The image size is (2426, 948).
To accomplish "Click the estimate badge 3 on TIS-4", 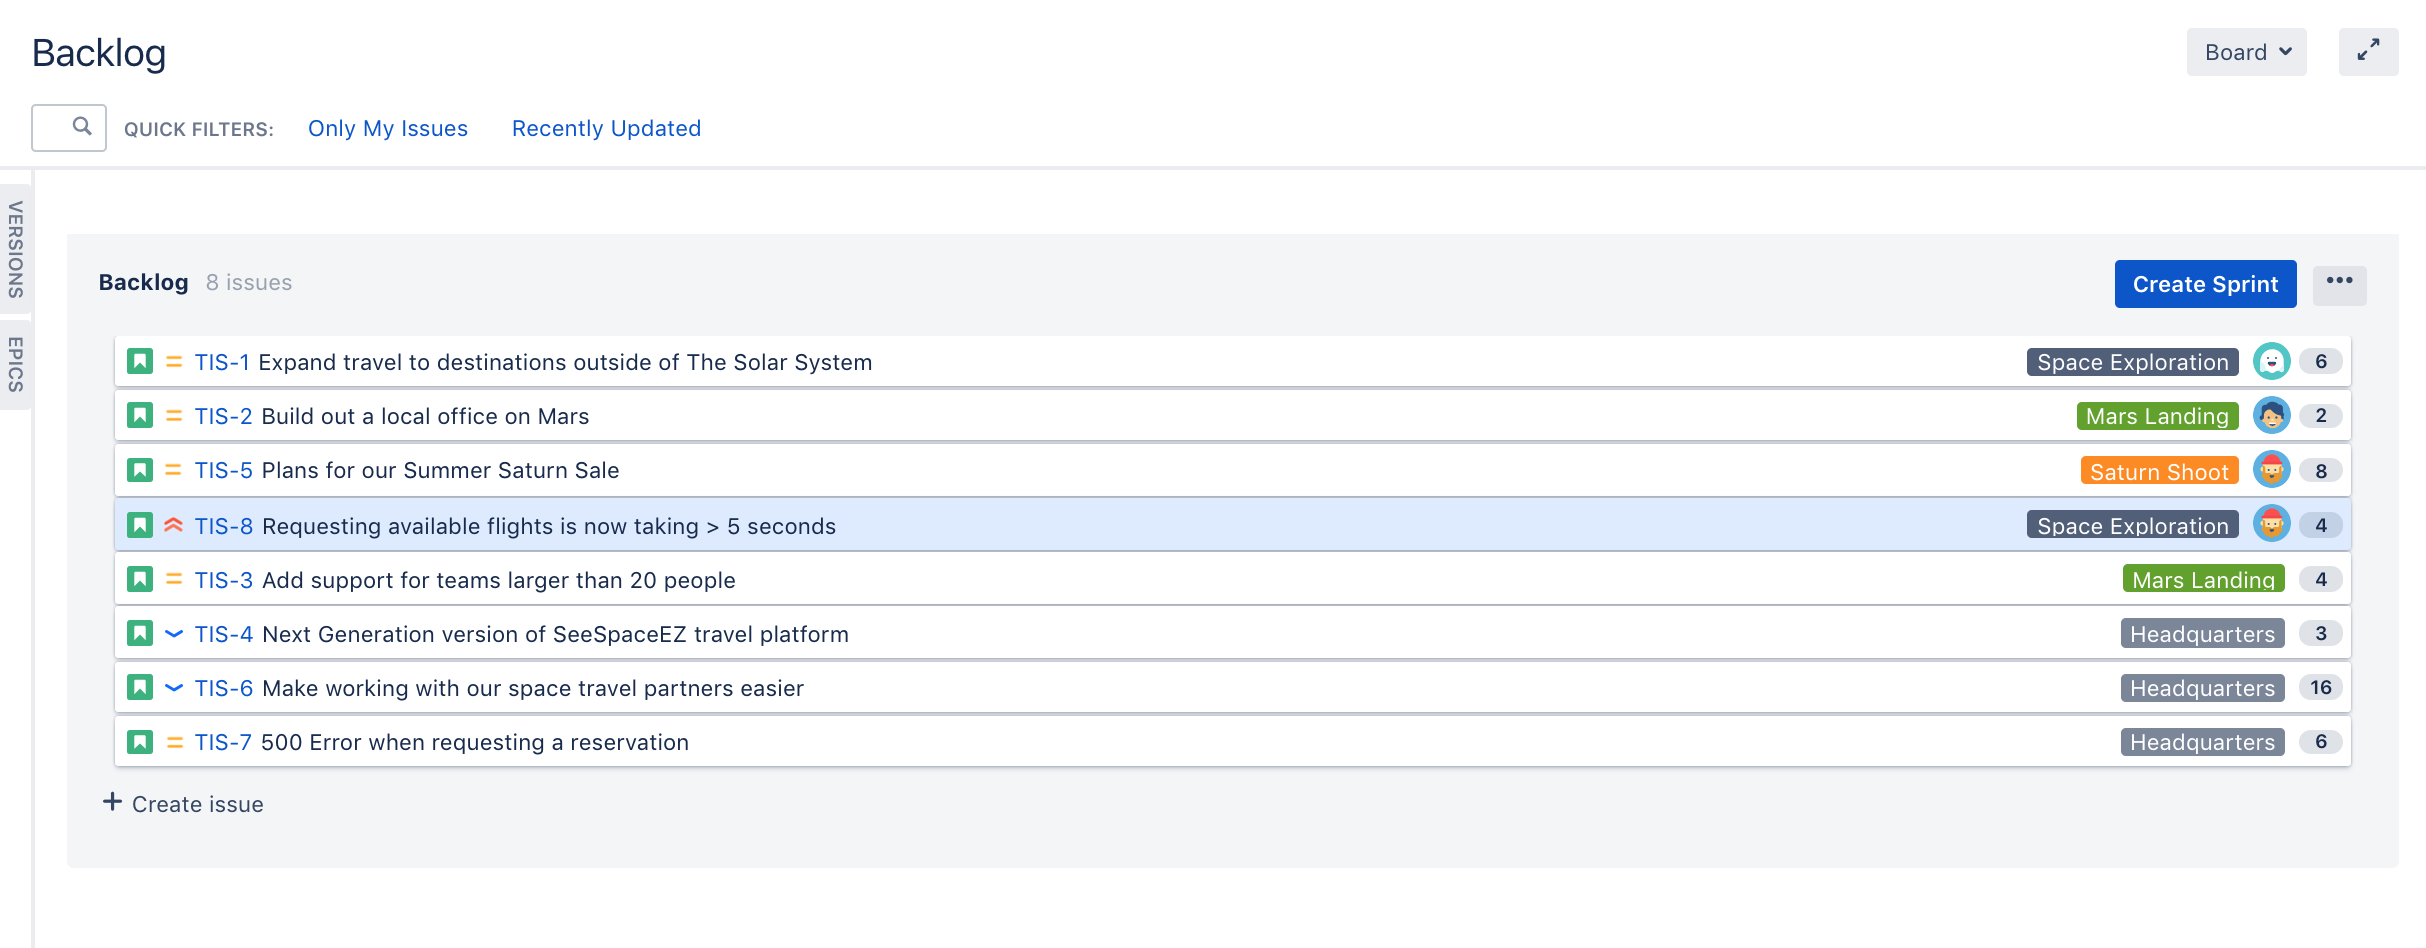I will 2320,633.
